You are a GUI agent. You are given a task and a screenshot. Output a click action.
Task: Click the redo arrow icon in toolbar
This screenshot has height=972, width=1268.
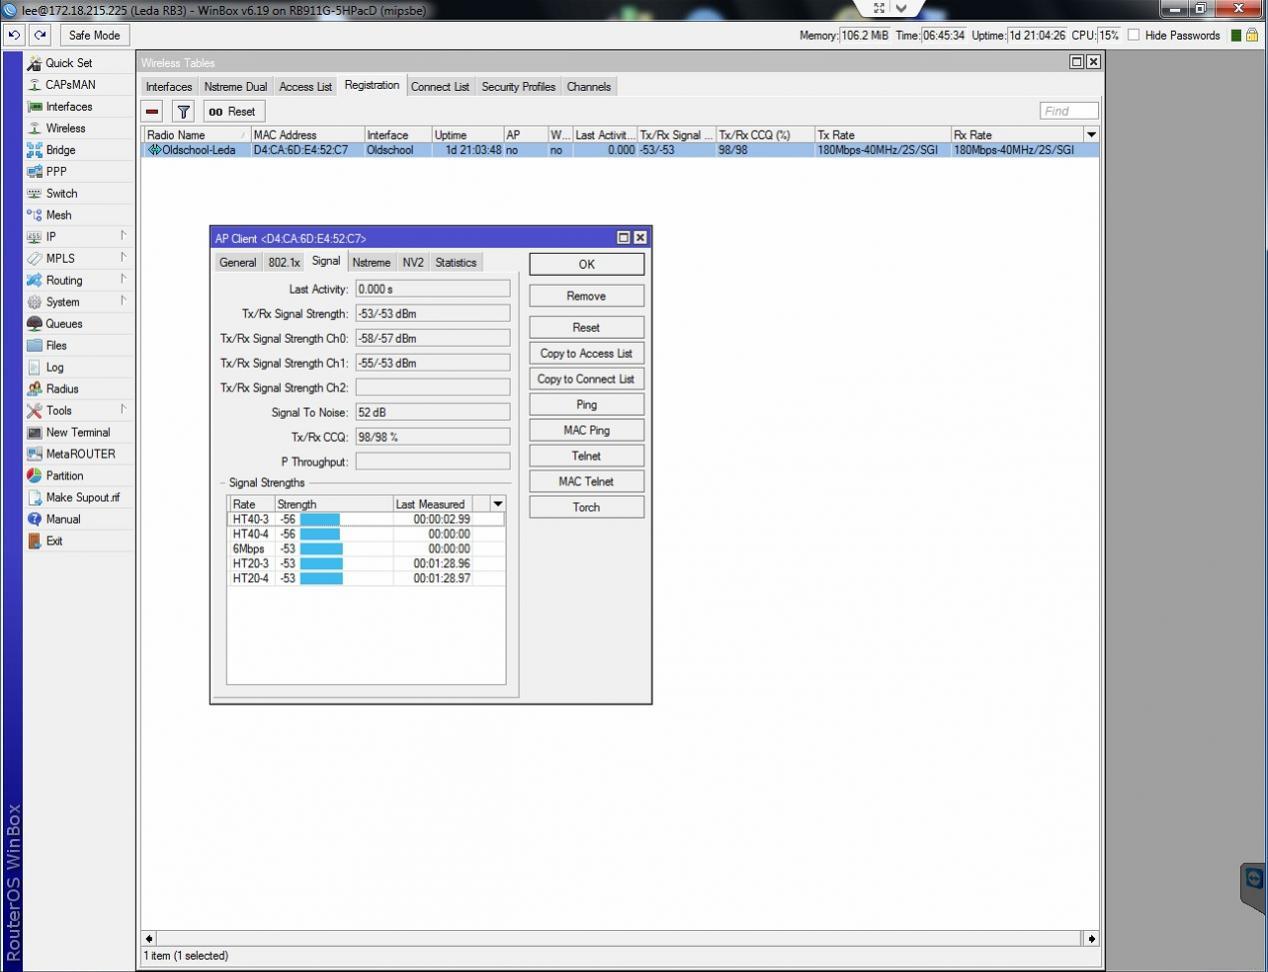tap(40, 35)
